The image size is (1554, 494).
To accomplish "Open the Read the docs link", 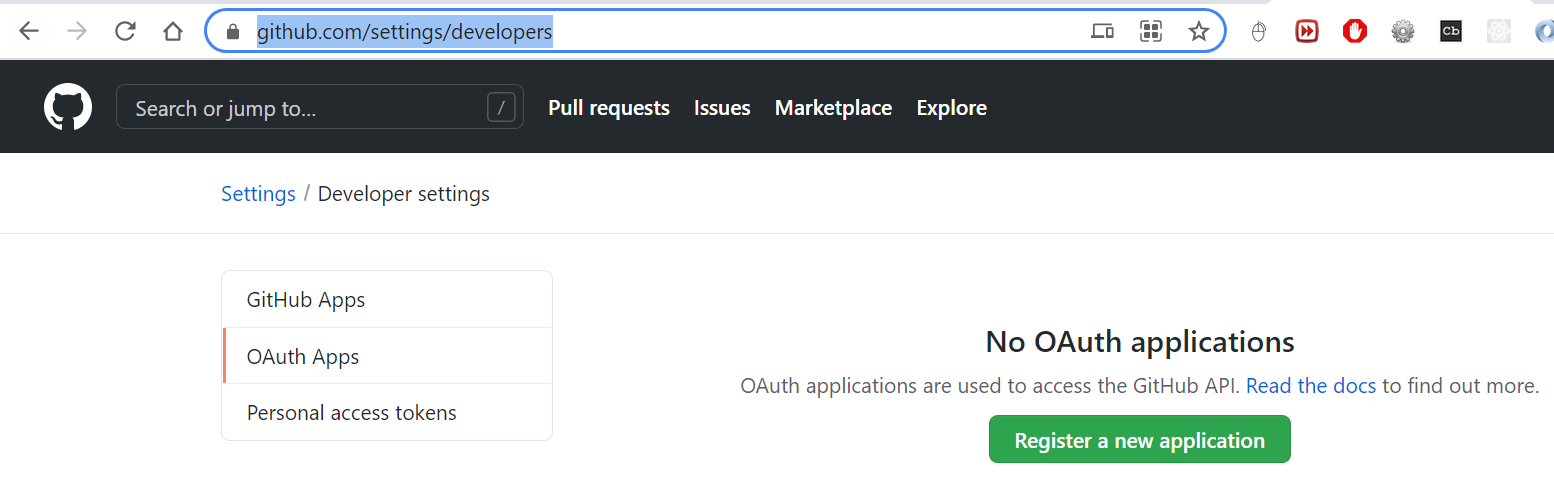I will click(1310, 385).
